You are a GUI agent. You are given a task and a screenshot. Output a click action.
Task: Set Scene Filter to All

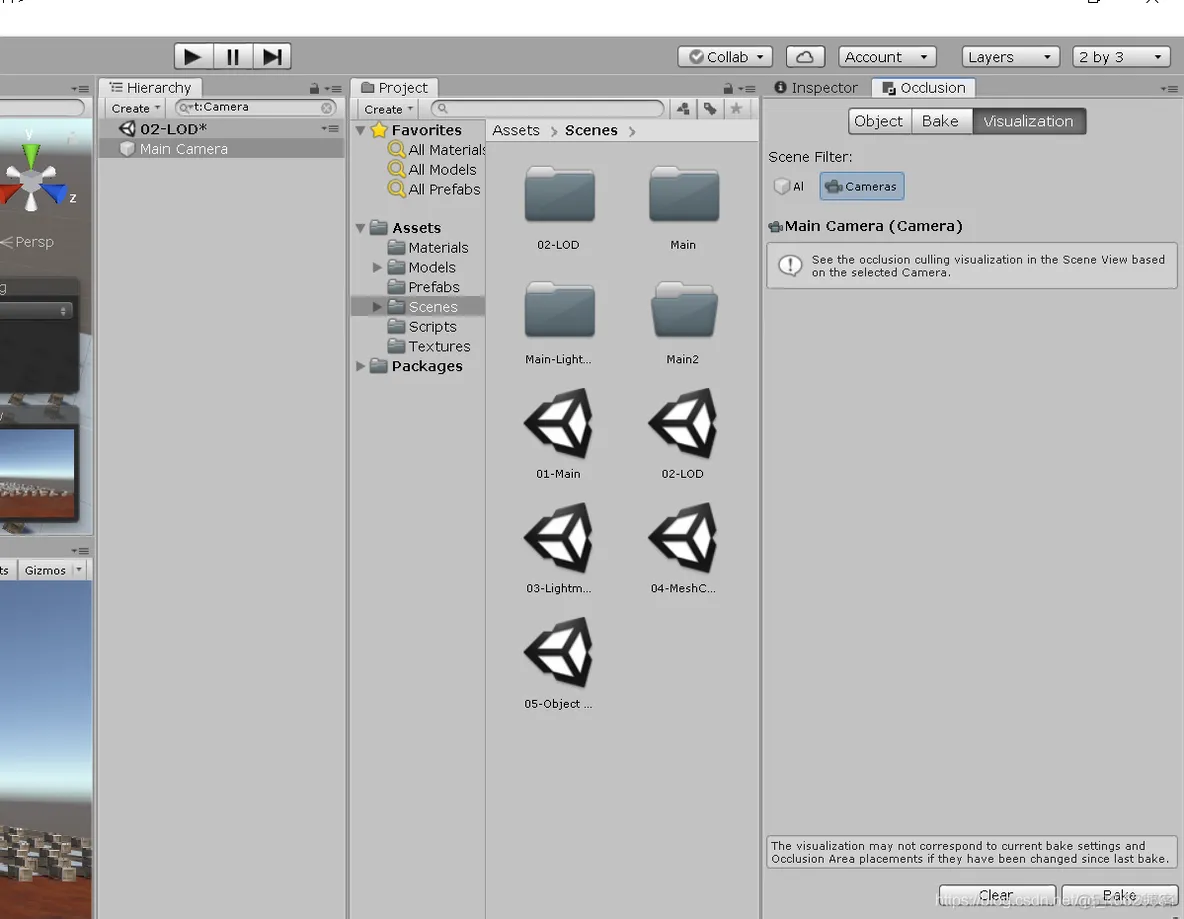click(x=790, y=187)
